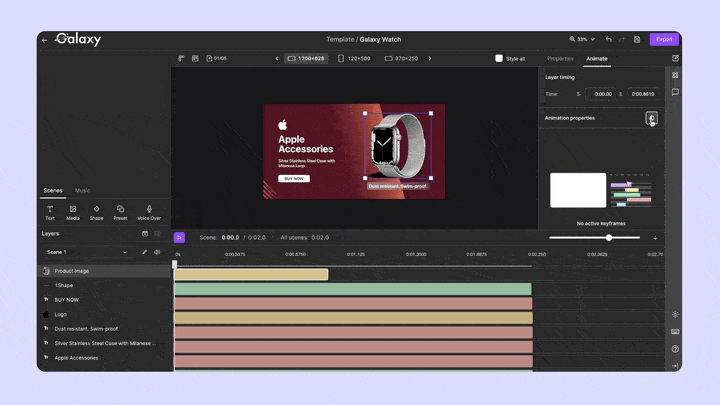720x405 pixels.
Task: Go to the previous canvas size
Action: [x=277, y=58]
